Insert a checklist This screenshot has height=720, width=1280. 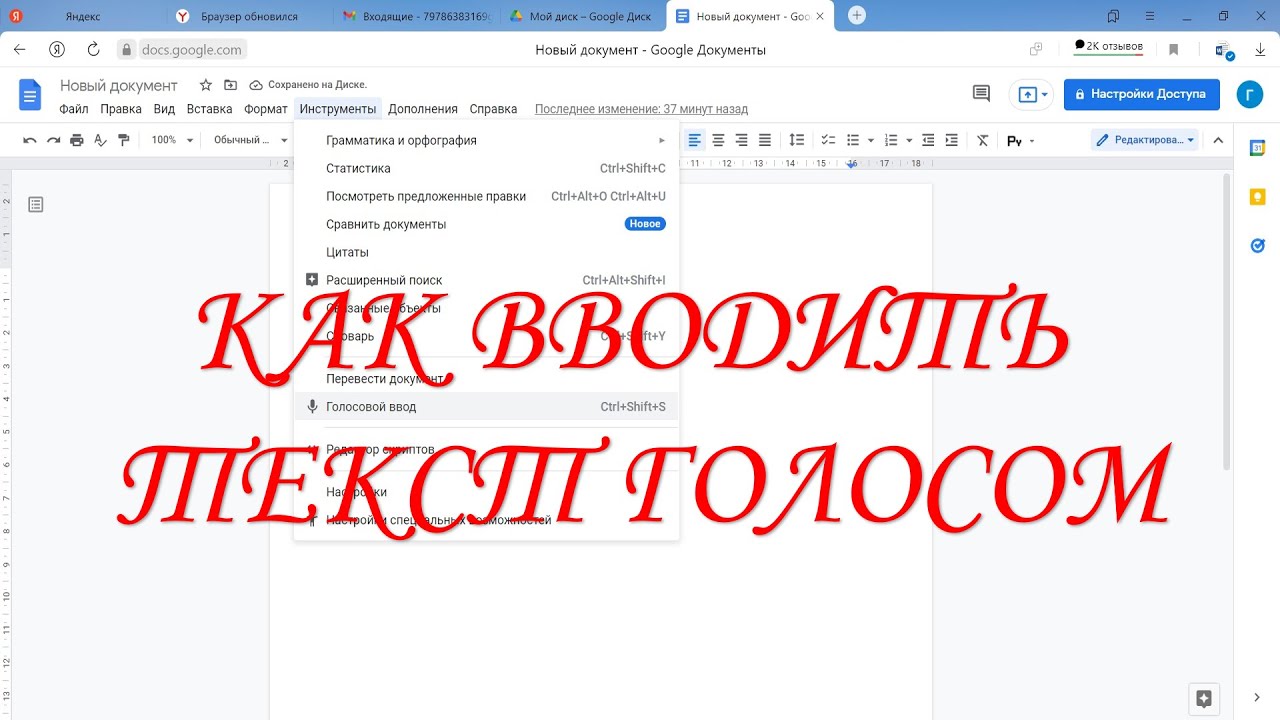click(829, 140)
